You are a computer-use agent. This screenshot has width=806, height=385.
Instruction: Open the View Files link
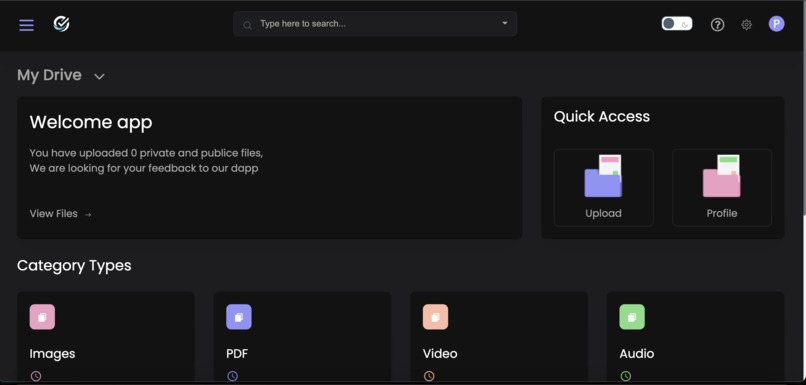(x=61, y=214)
